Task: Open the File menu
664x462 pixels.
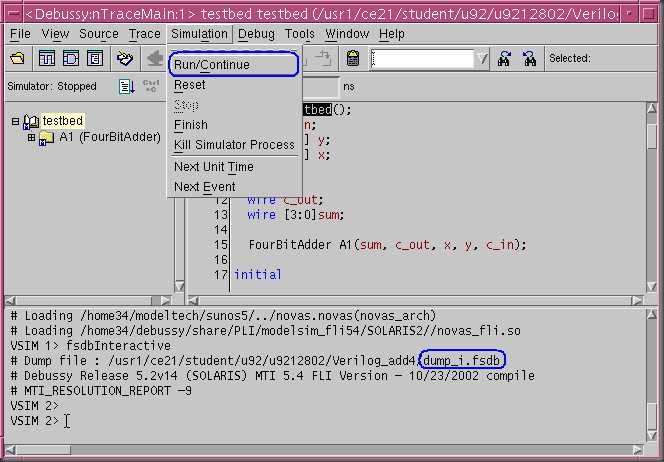Action: 20,33
